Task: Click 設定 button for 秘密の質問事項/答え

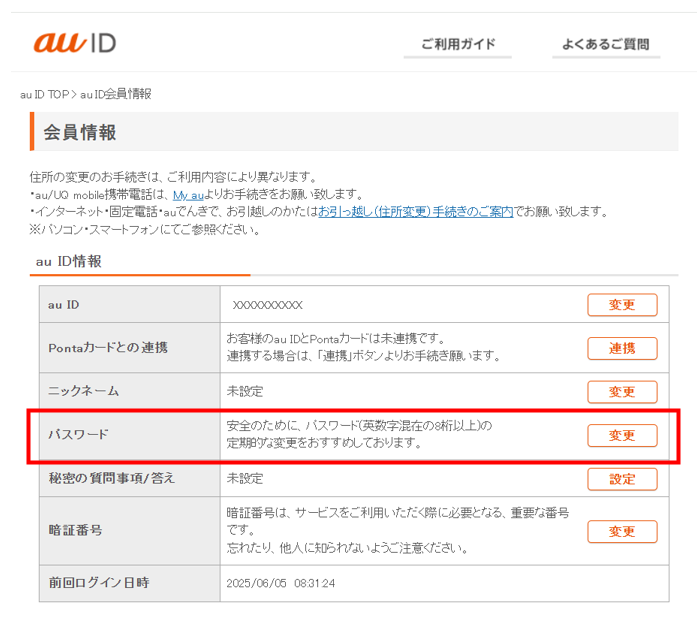Action: click(x=622, y=479)
